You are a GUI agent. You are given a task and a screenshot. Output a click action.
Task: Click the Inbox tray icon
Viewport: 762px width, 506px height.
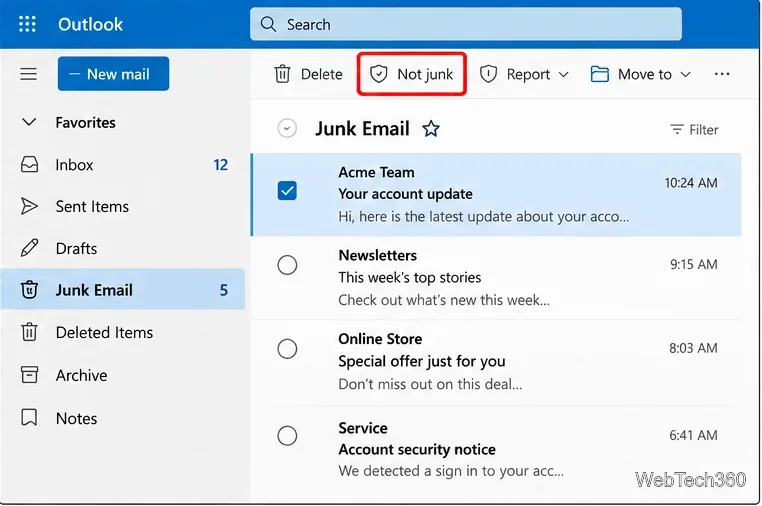29,164
